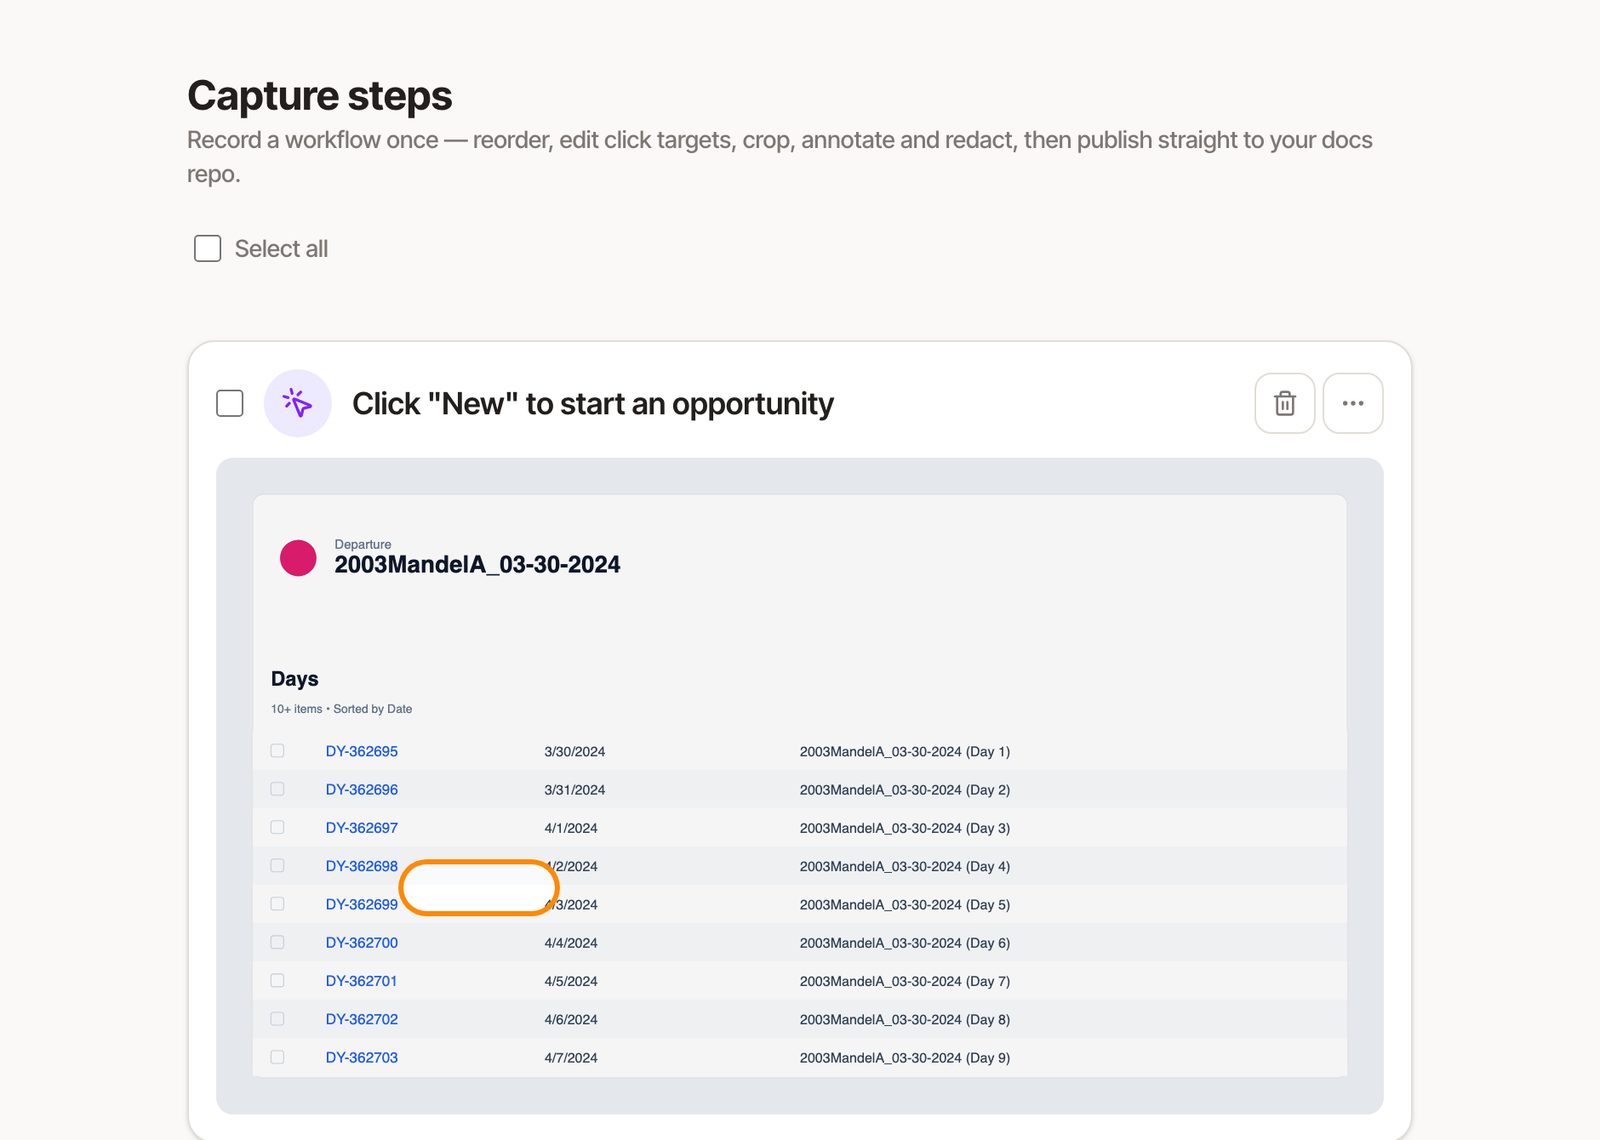Open day record DY-362702

[x=361, y=1019]
